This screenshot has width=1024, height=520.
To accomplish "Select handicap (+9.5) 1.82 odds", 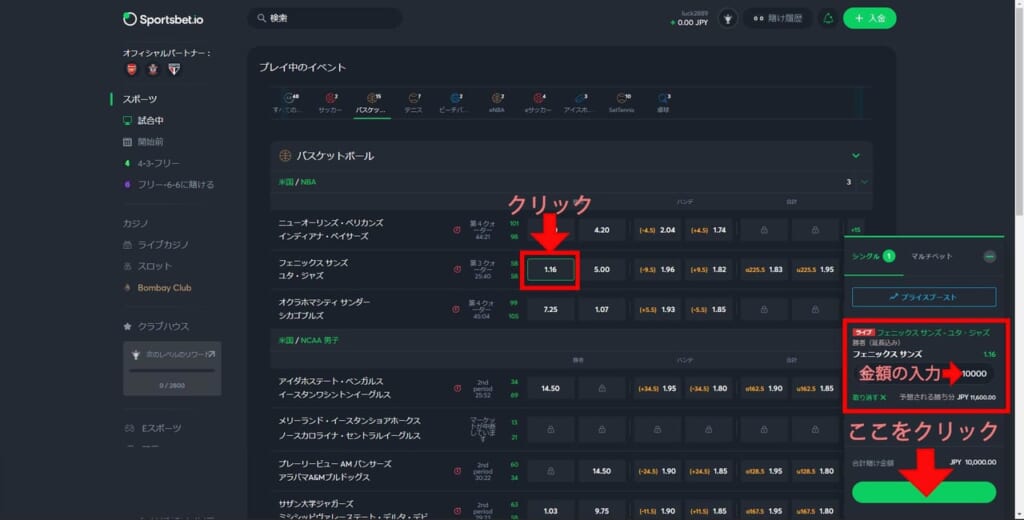I will click(708, 269).
